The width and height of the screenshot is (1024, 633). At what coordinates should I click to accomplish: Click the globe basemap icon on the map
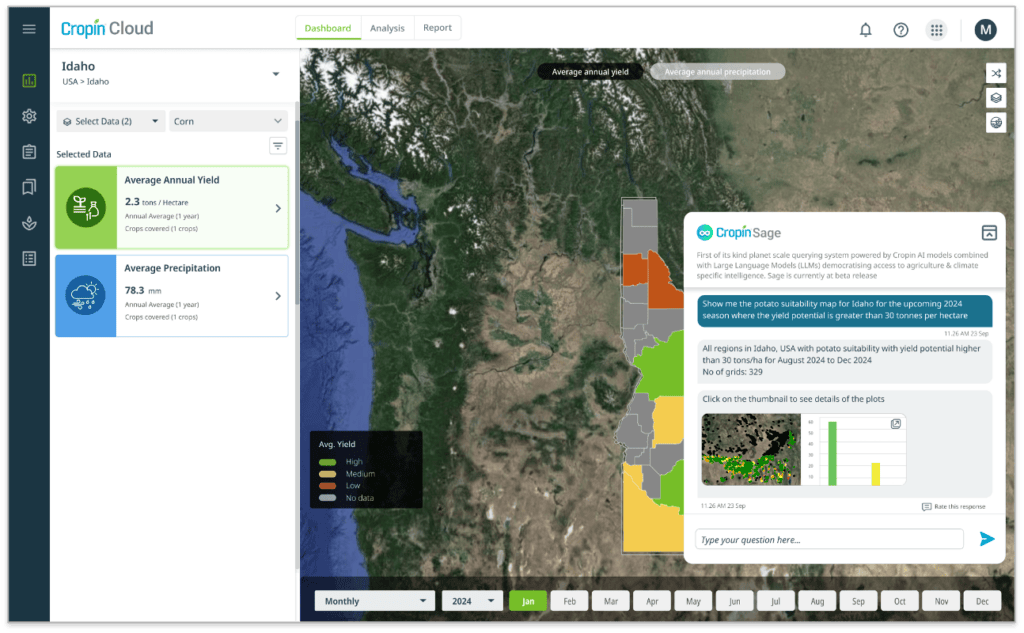(996, 122)
